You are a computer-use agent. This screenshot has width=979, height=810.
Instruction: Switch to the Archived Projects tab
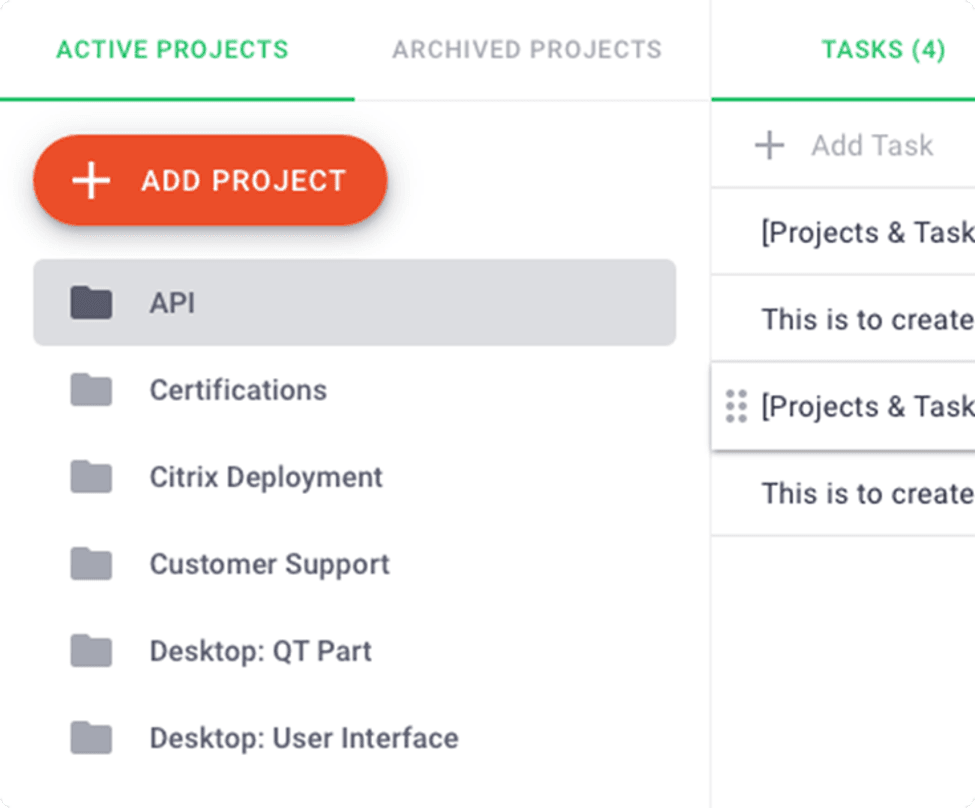pyautogui.click(x=527, y=49)
